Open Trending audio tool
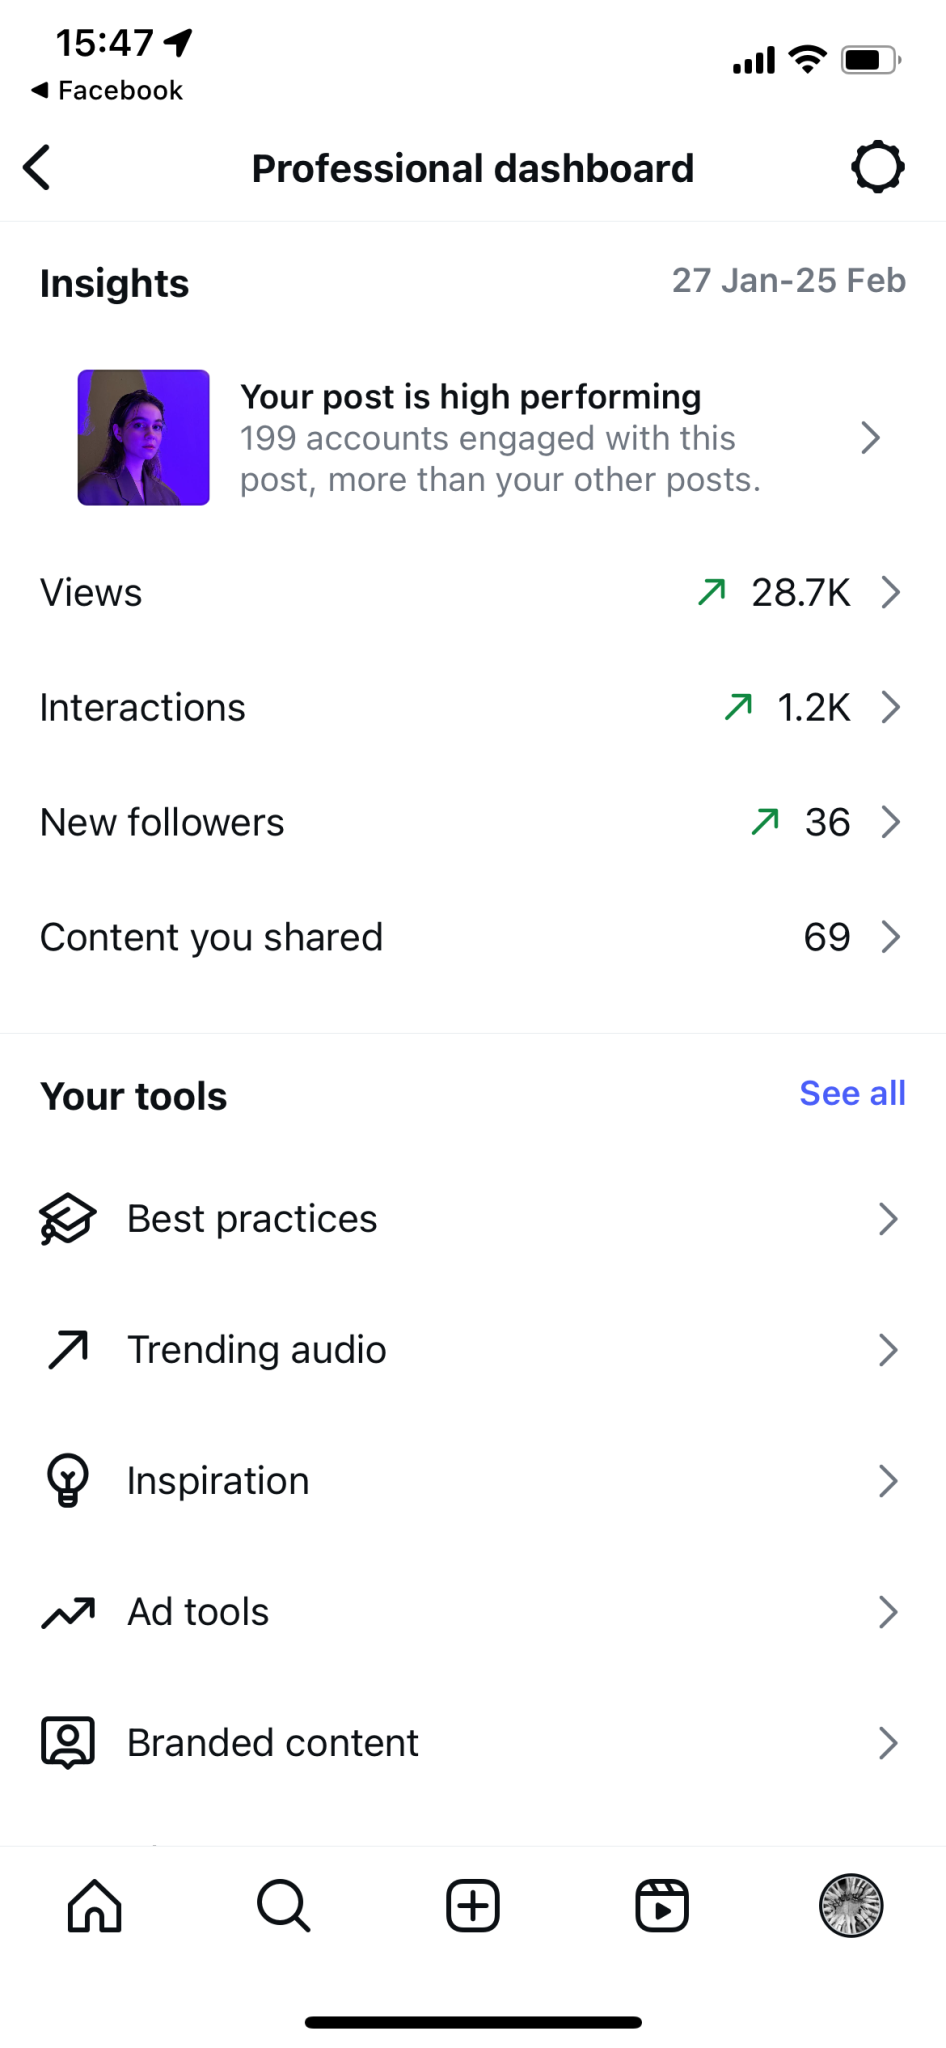The height and width of the screenshot is (2048, 946). (x=473, y=1350)
